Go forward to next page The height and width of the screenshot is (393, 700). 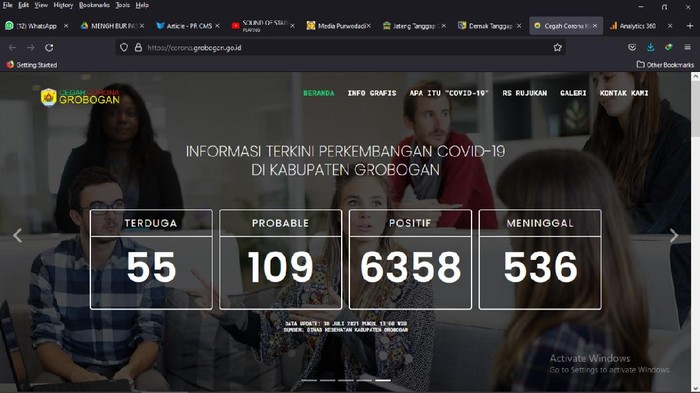[x=30, y=47]
